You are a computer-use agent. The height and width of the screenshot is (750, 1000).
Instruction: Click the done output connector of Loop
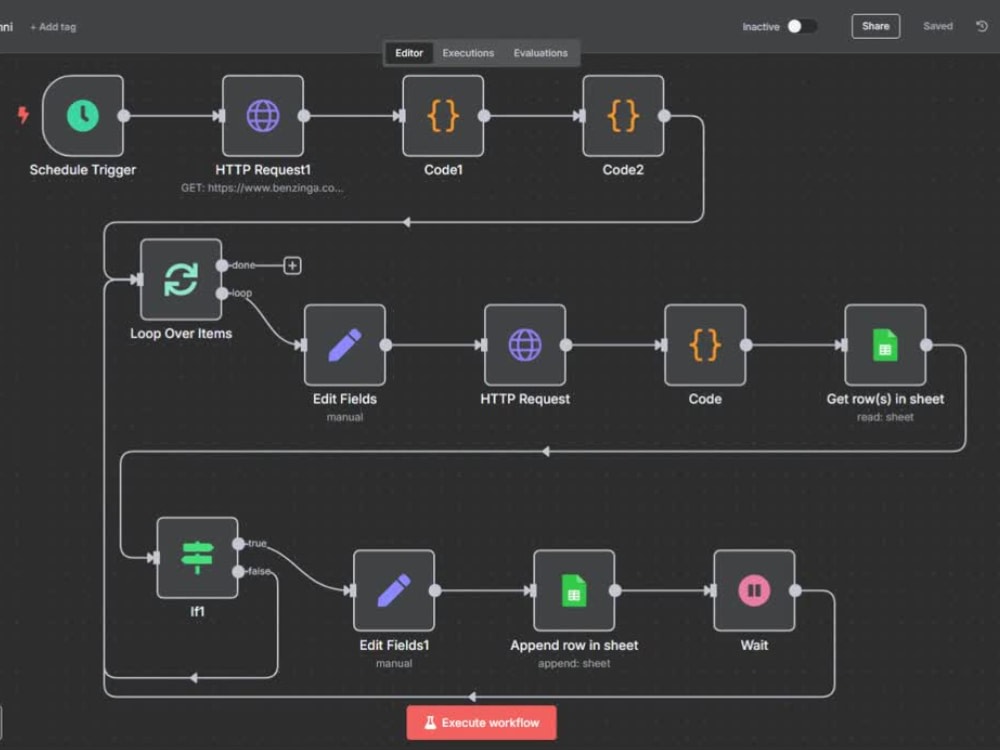click(x=222, y=265)
